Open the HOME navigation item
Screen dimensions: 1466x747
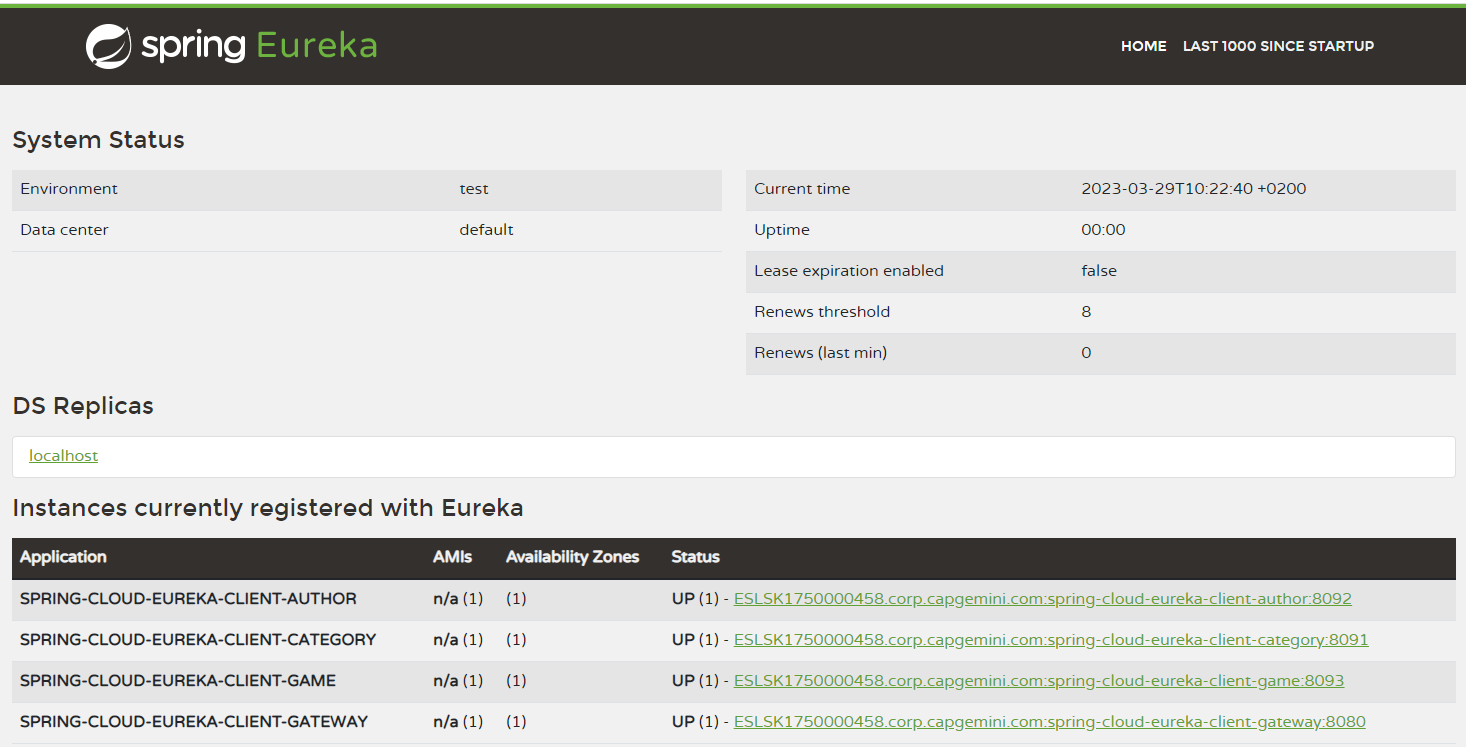coord(1143,46)
